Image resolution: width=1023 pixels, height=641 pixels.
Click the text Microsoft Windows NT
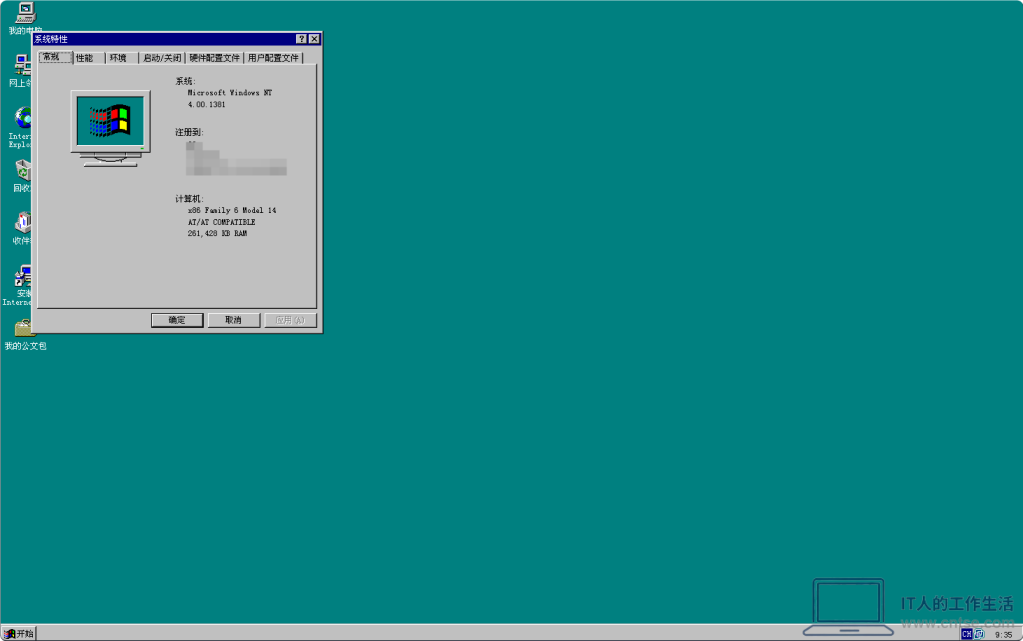tap(230, 93)
